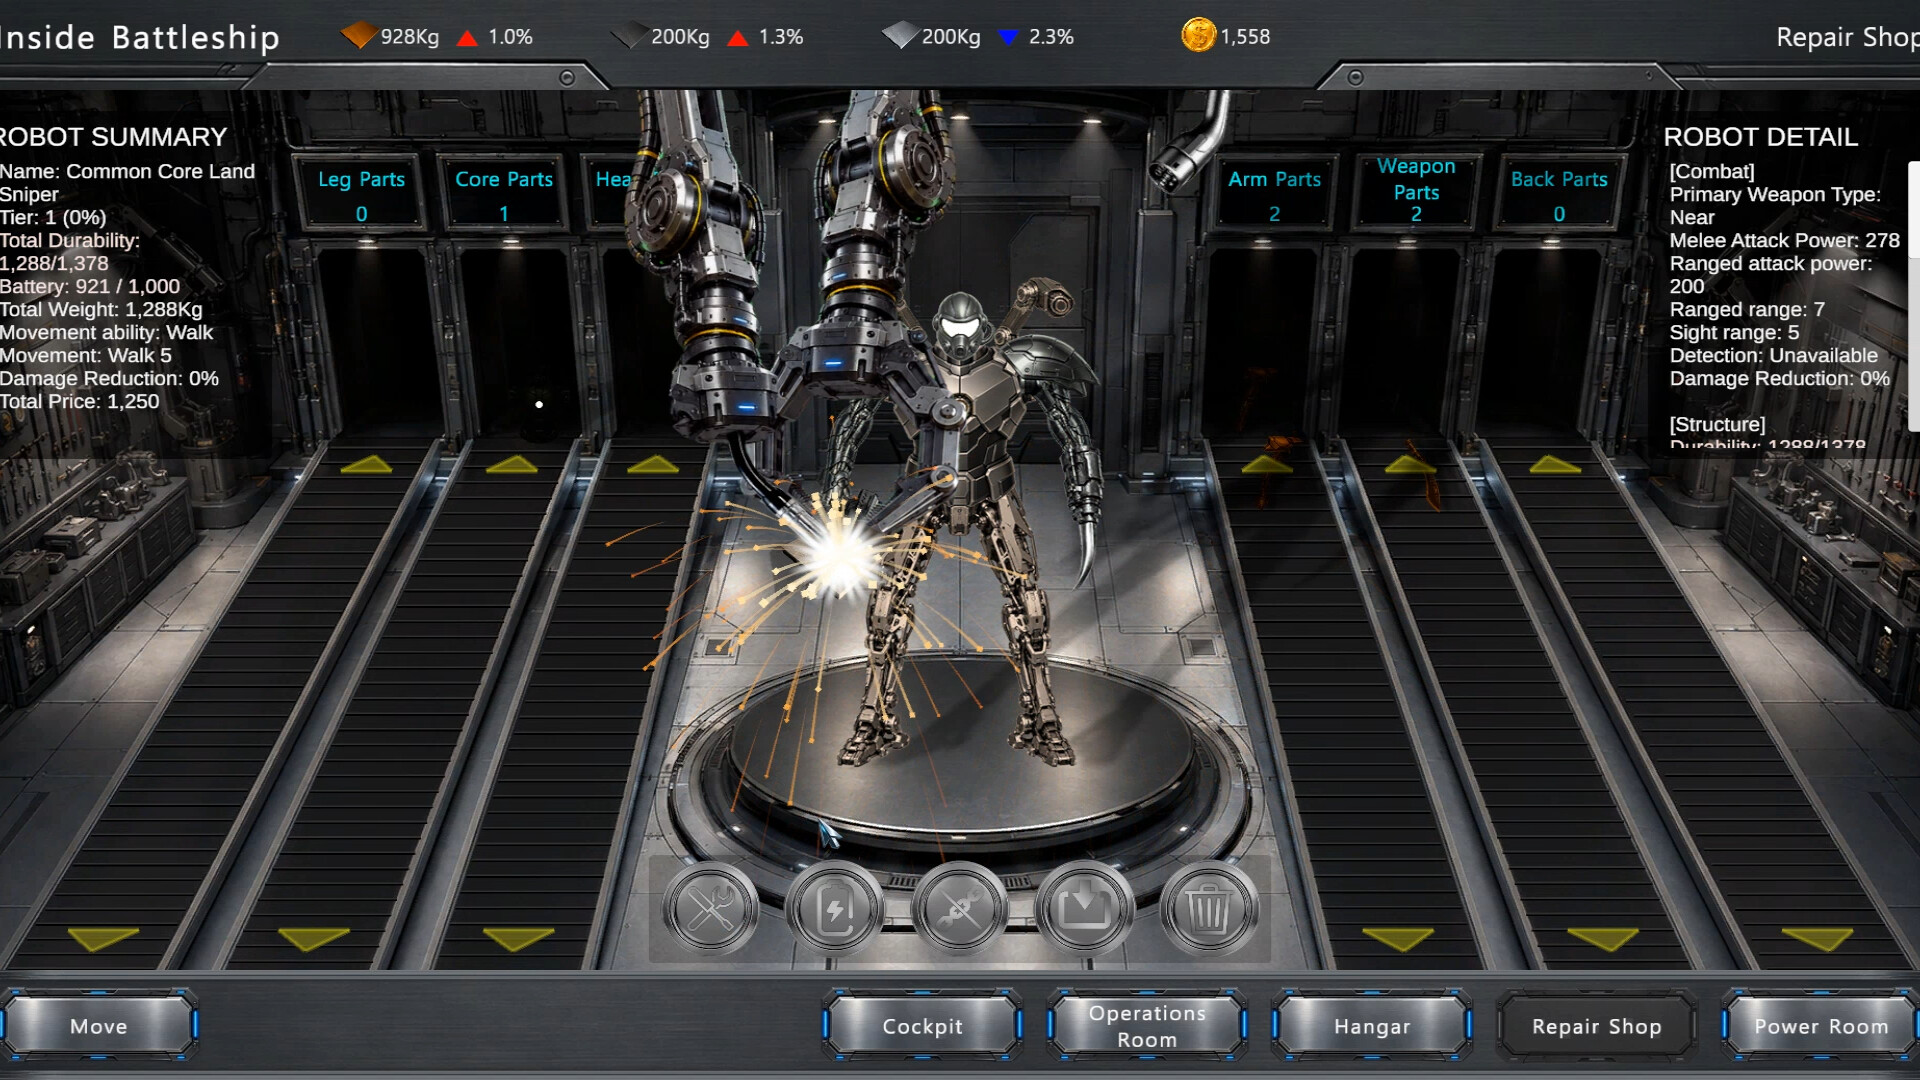1920x1080 pixels.
Task: Click the red up-trend arrow beside 1.0%
Action: (x=467, y=38)
